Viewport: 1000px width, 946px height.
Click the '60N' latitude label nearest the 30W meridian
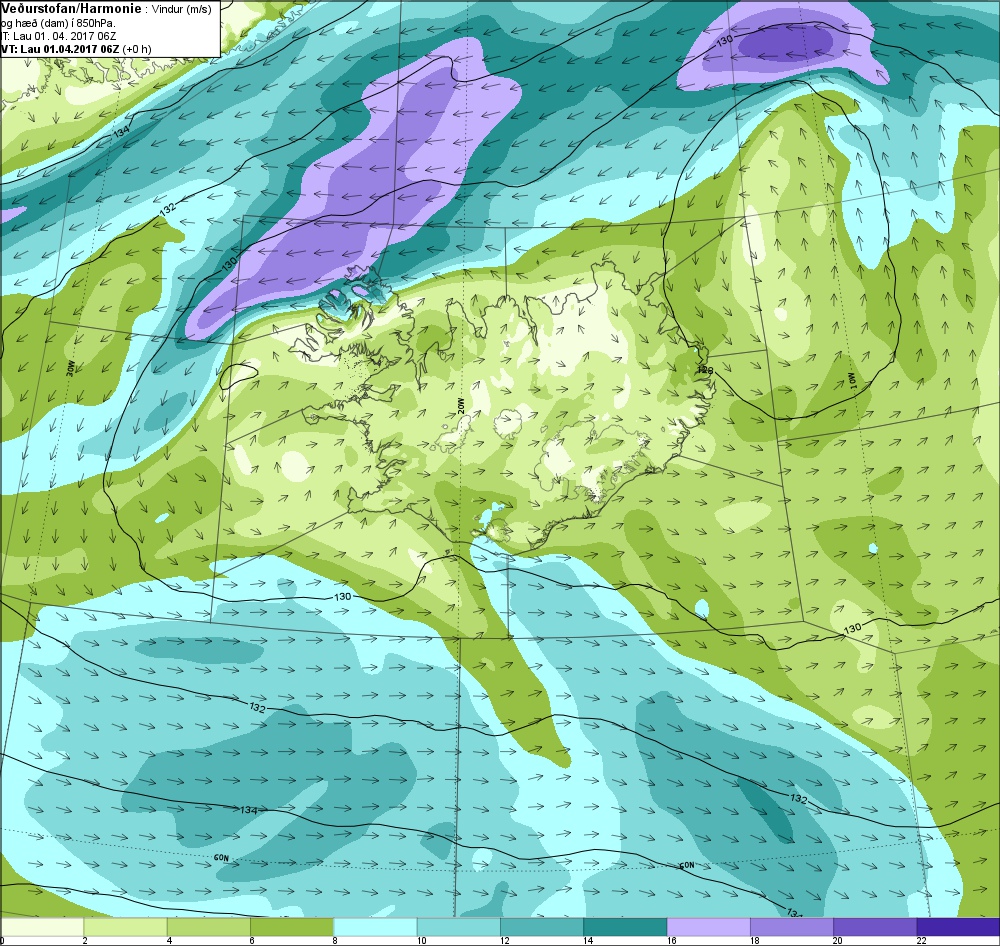[221, 858]
